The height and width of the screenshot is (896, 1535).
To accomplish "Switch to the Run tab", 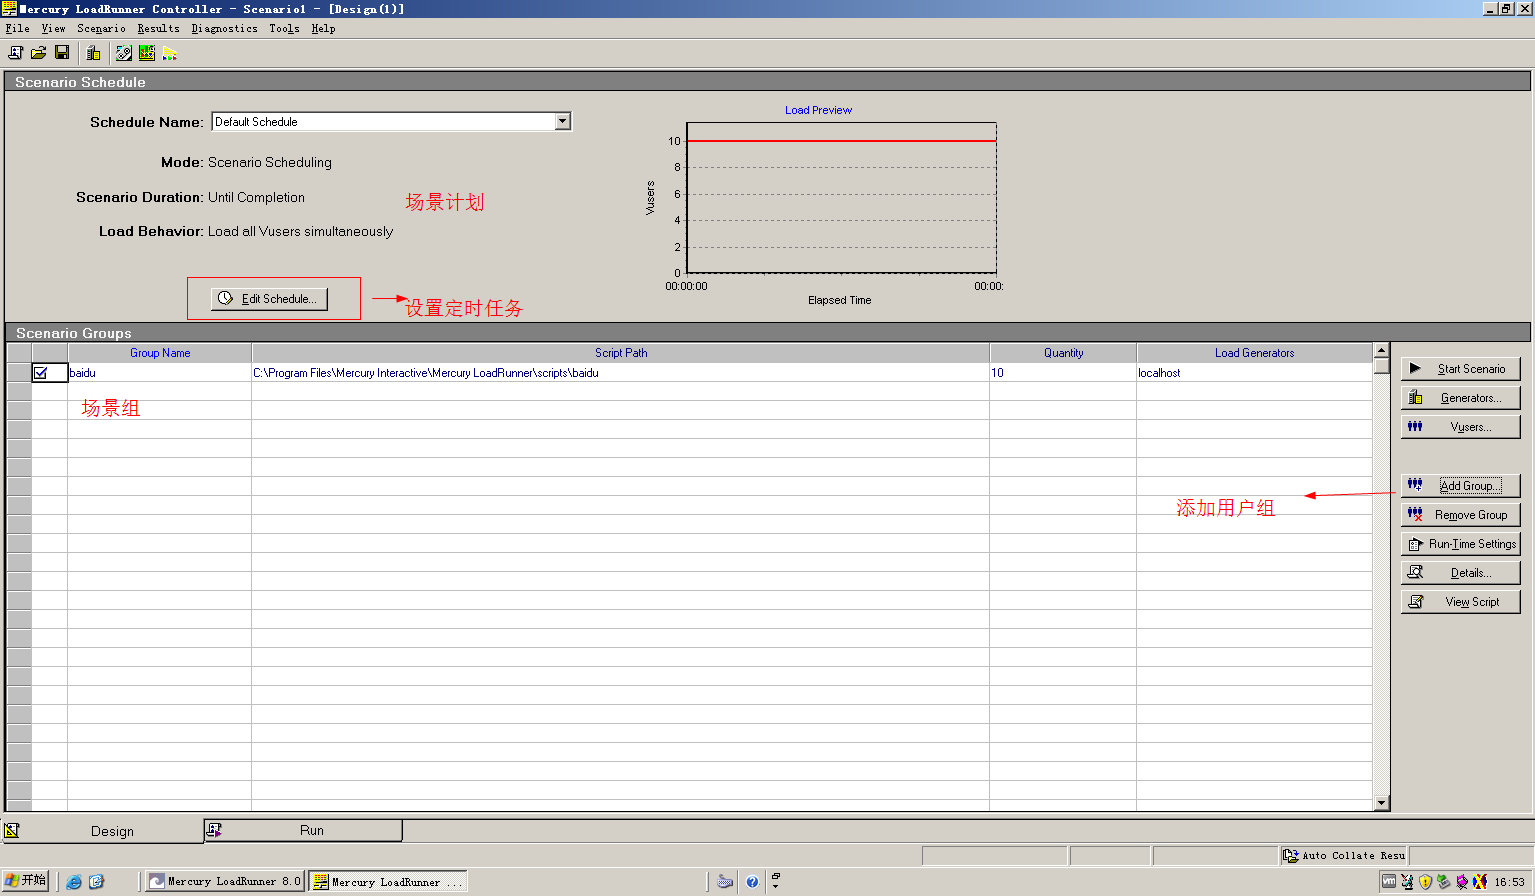I will 304,830.
